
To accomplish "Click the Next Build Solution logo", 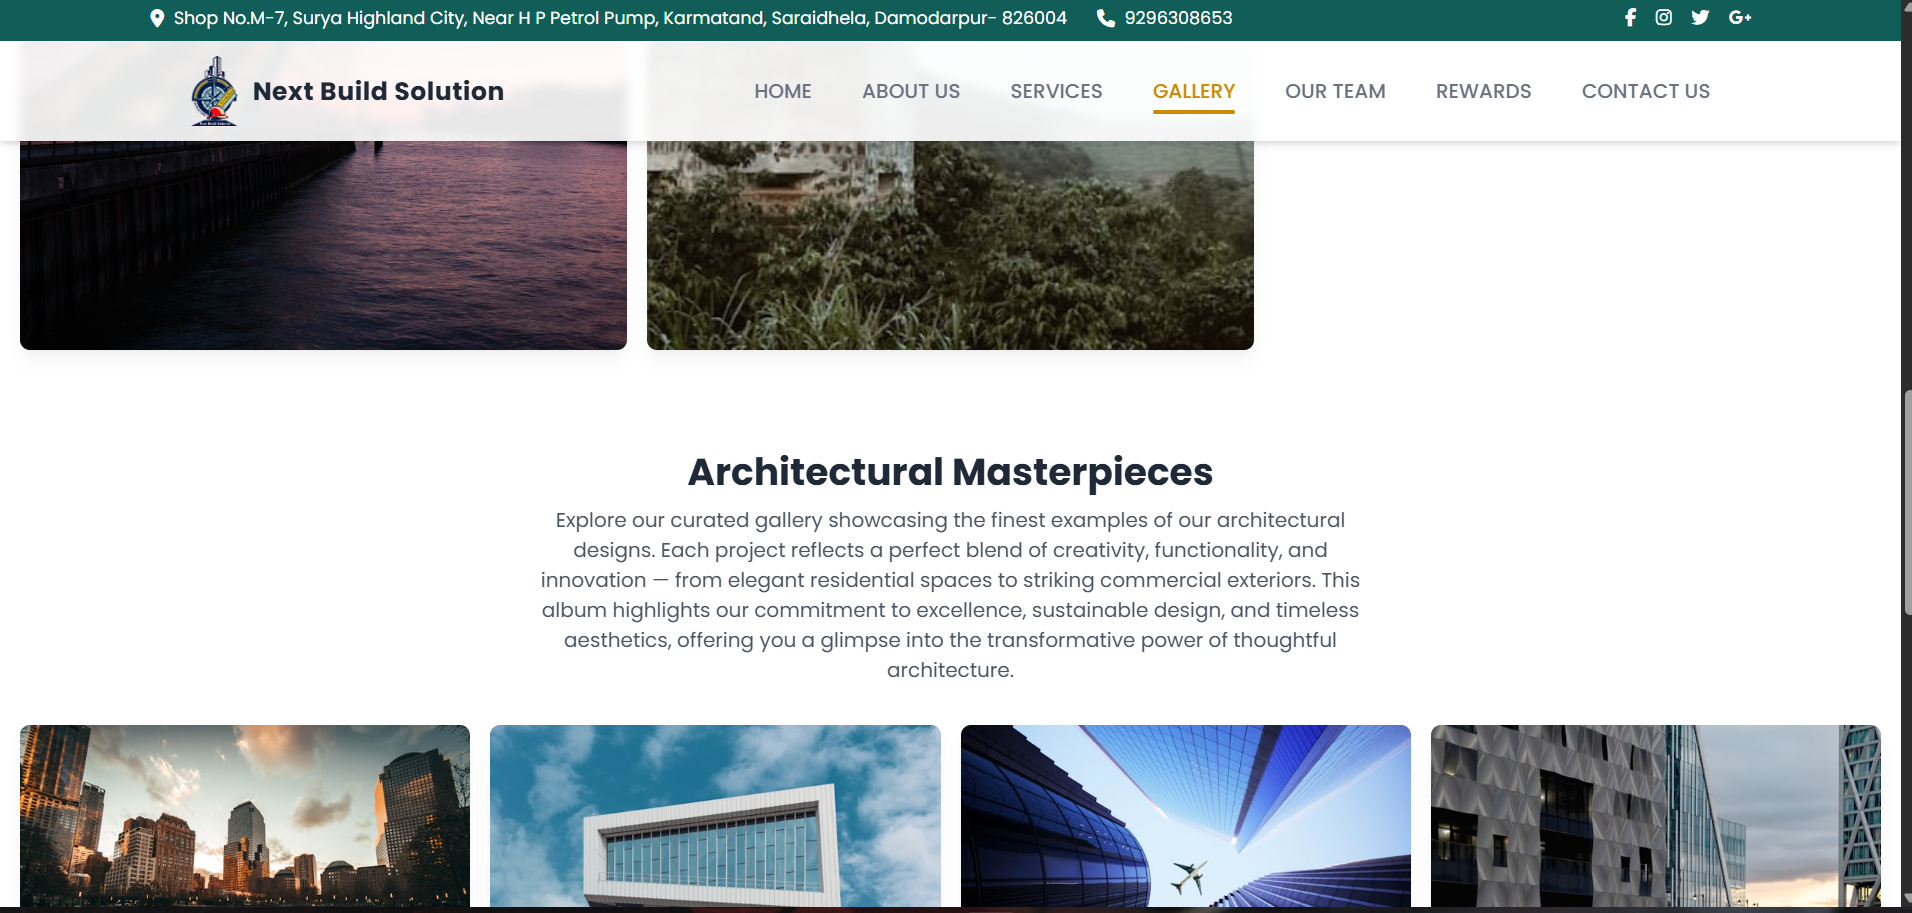I will pos(214,91).
